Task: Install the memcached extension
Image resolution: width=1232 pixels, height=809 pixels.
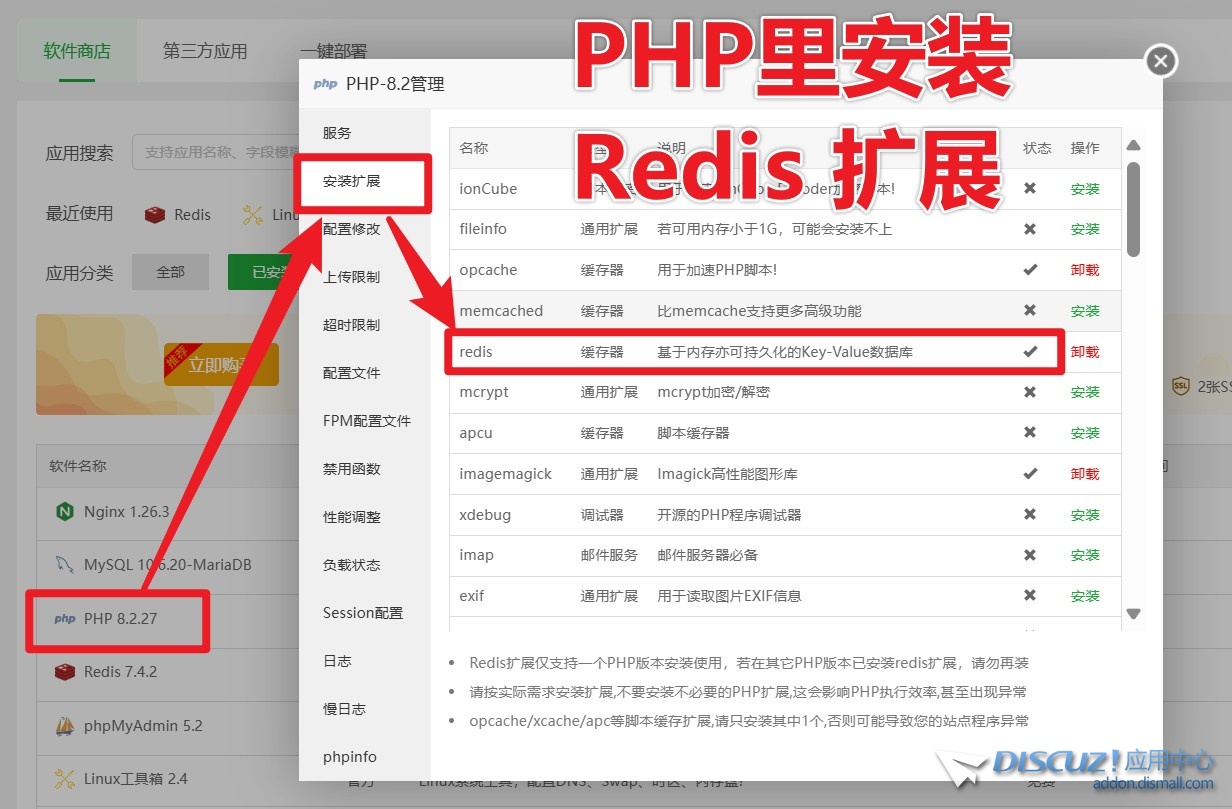Action: [1085, 311]
